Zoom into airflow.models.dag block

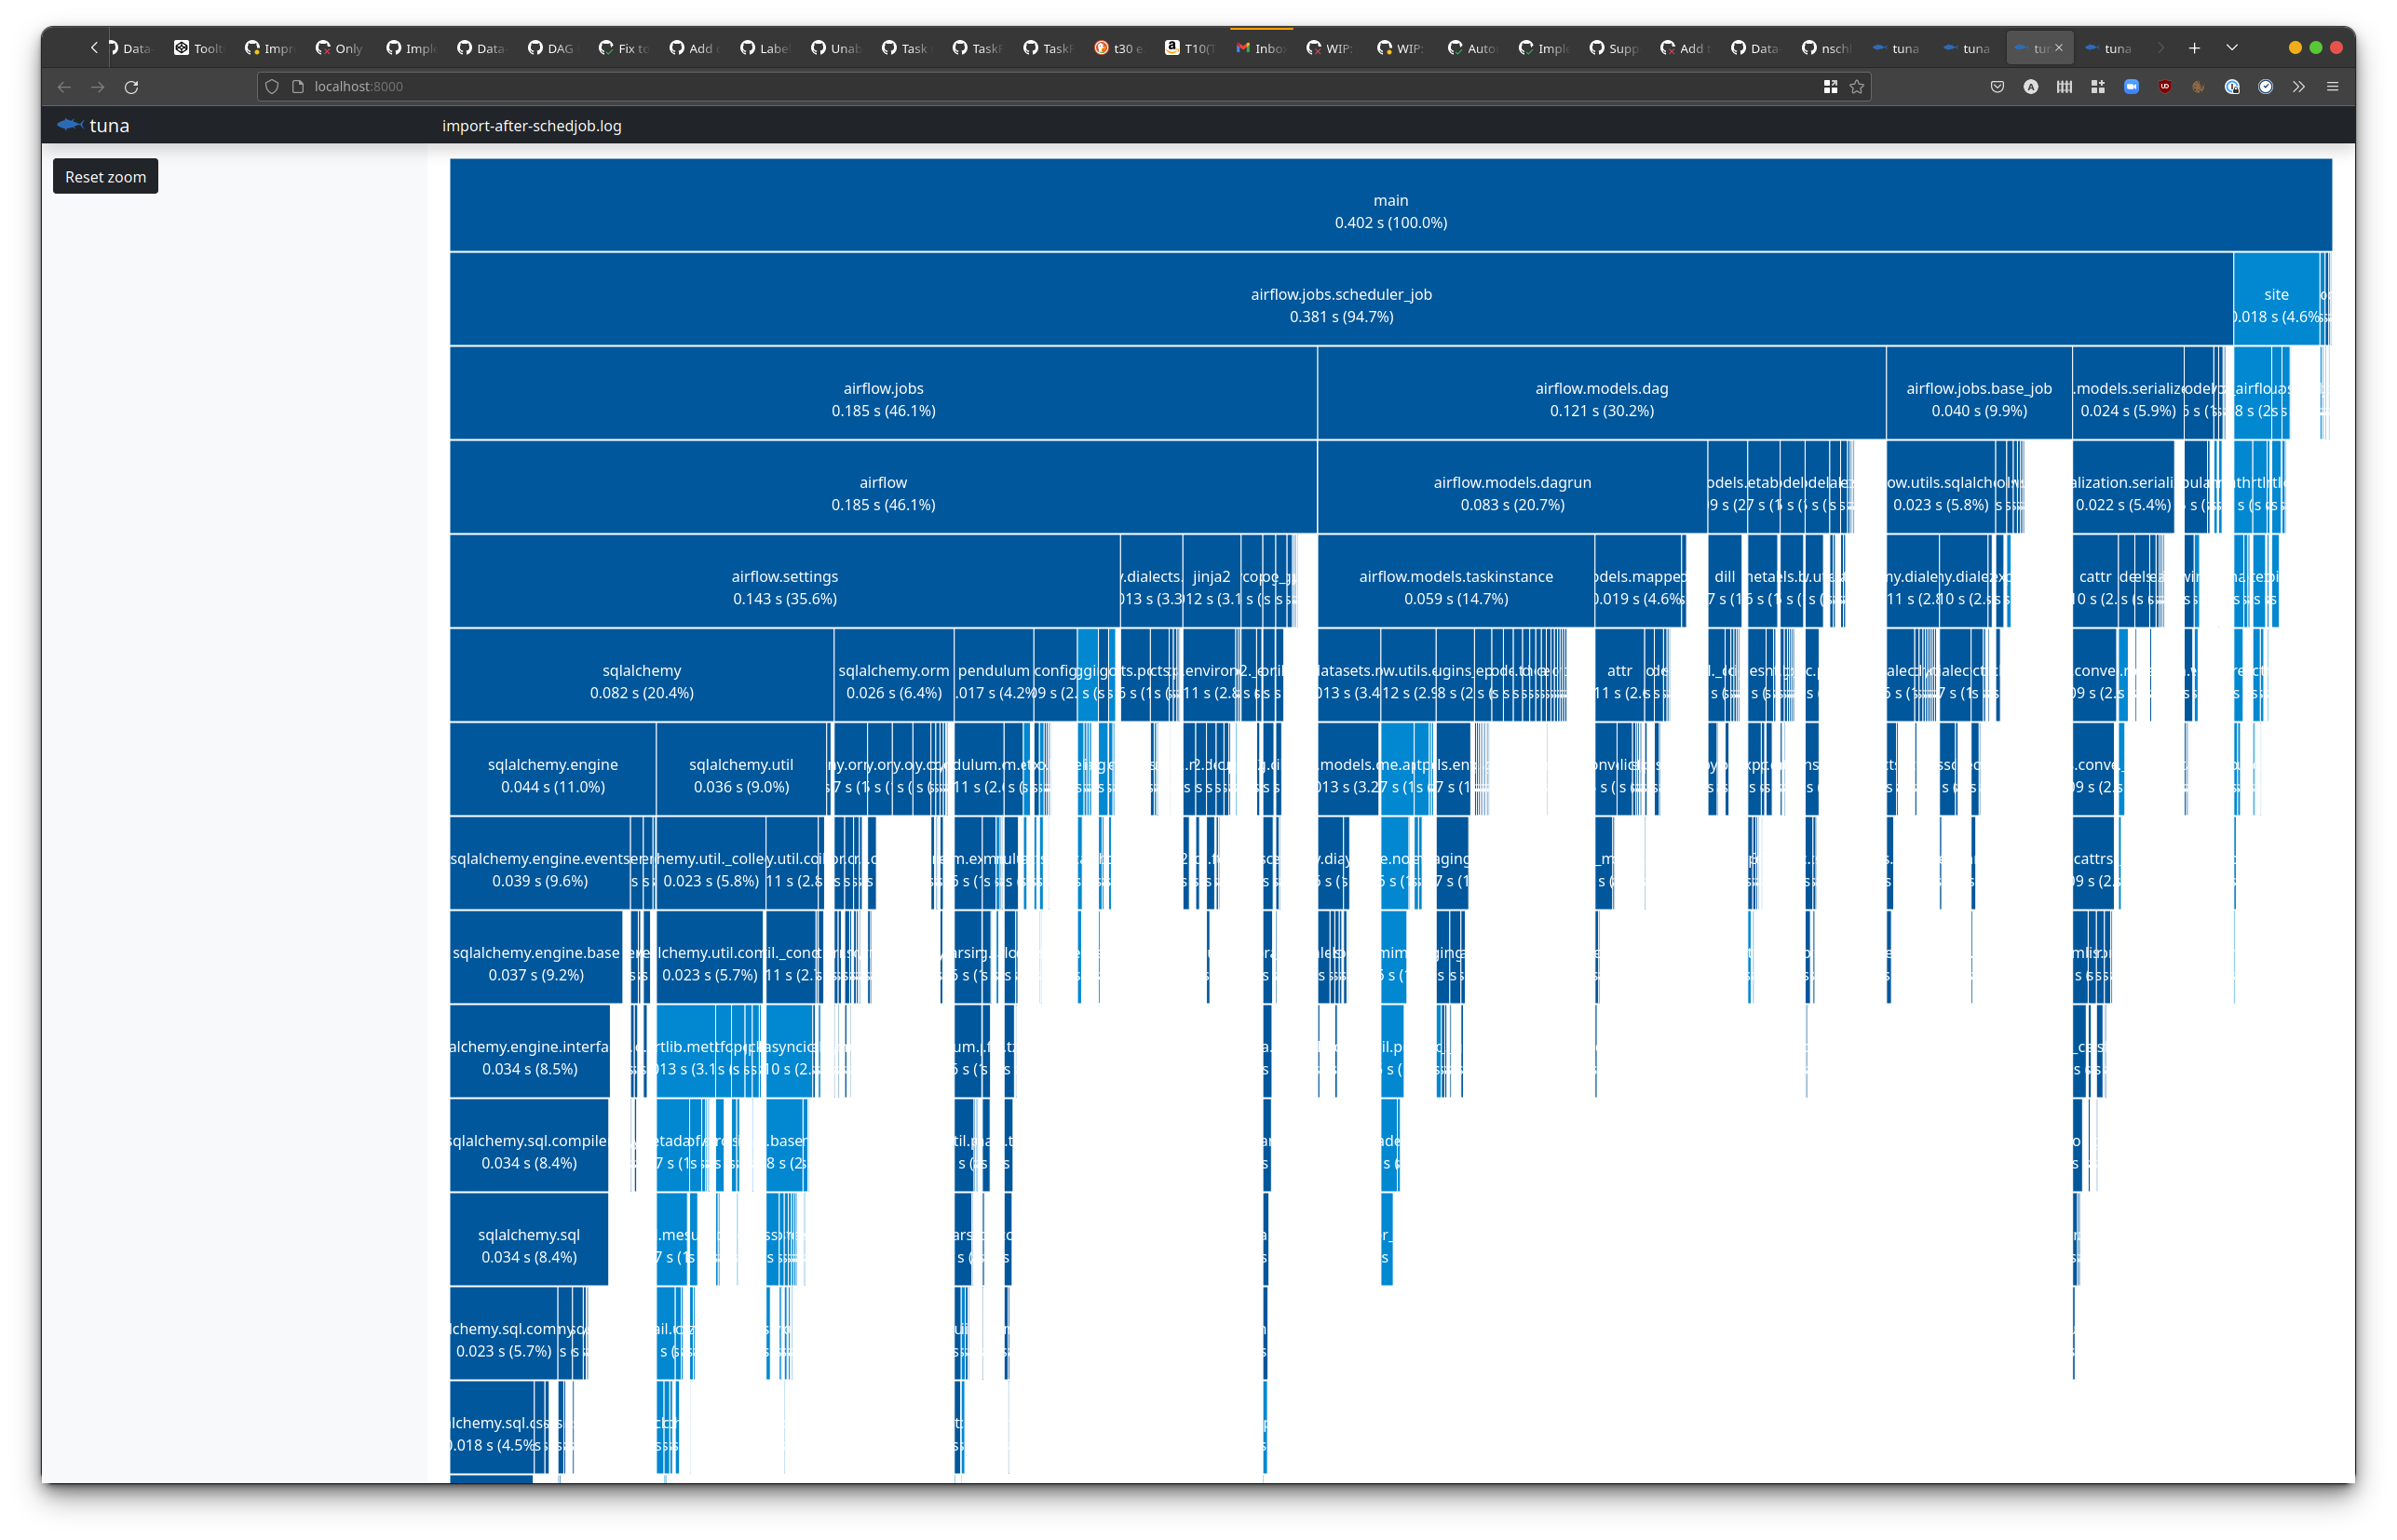1601,398
